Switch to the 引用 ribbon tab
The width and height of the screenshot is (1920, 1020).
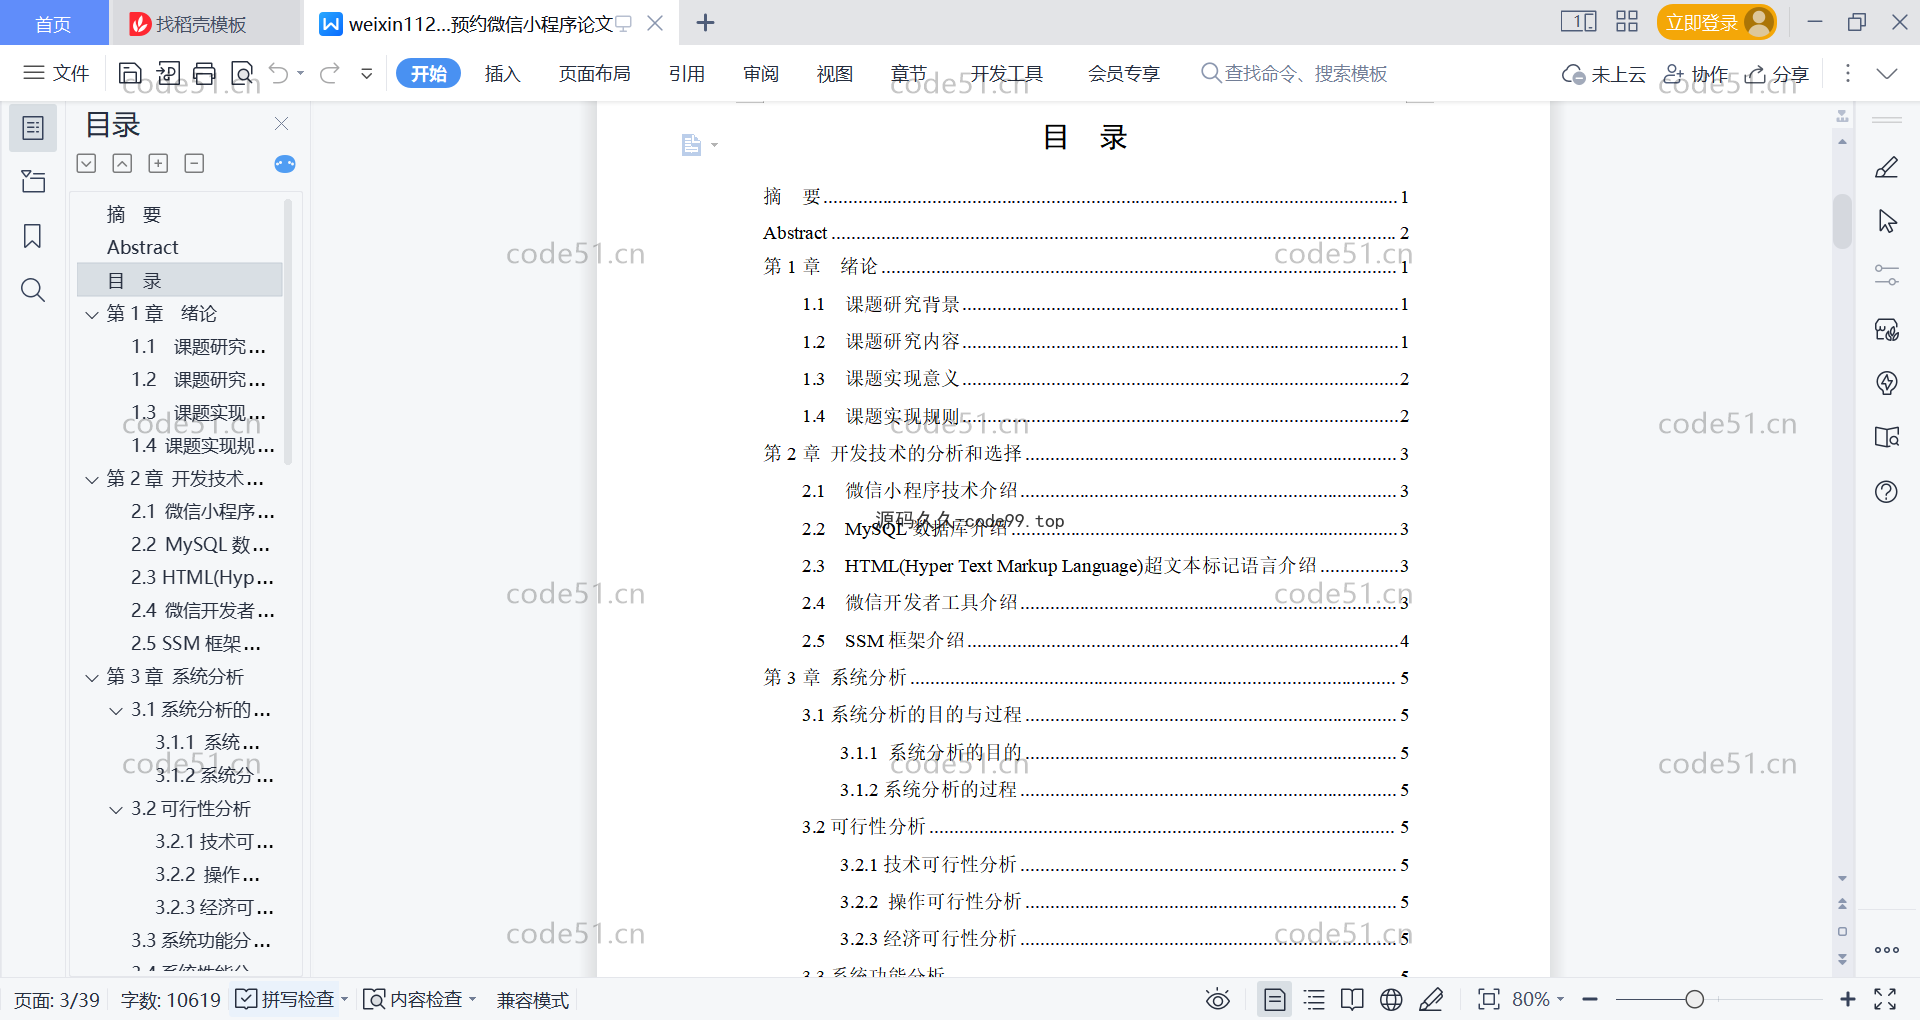point(686,73)
